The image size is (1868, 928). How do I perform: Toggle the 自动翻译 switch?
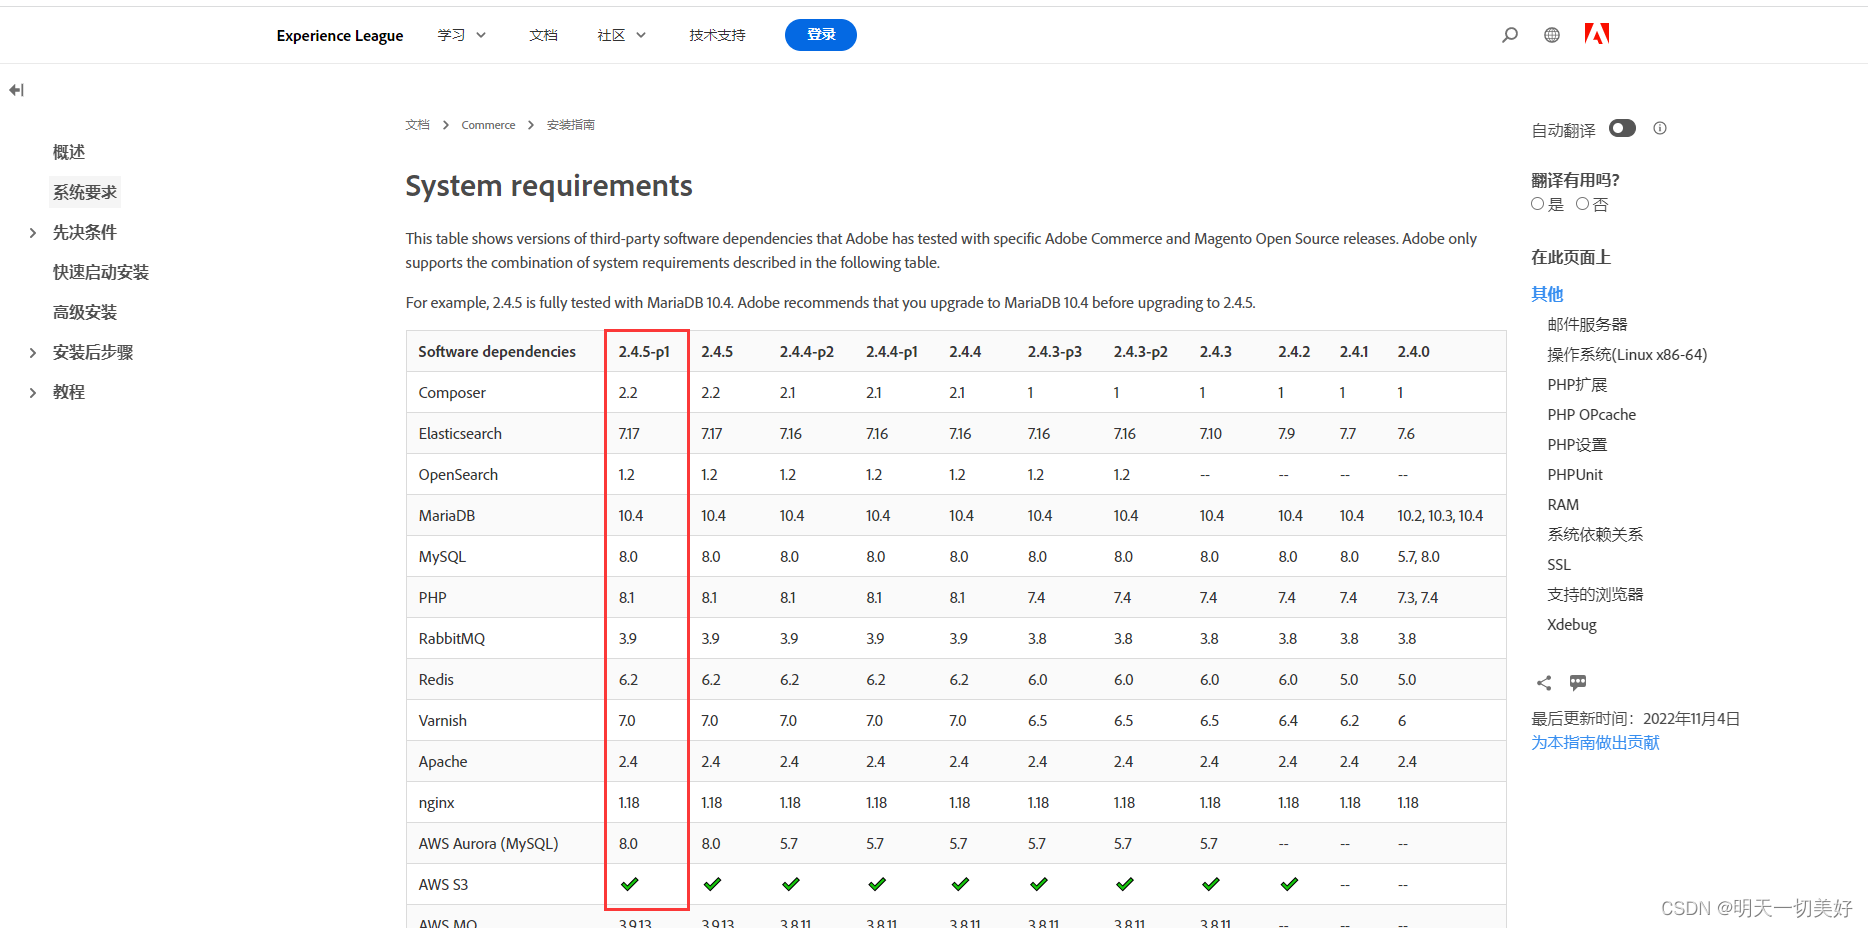click(1622, 128)
